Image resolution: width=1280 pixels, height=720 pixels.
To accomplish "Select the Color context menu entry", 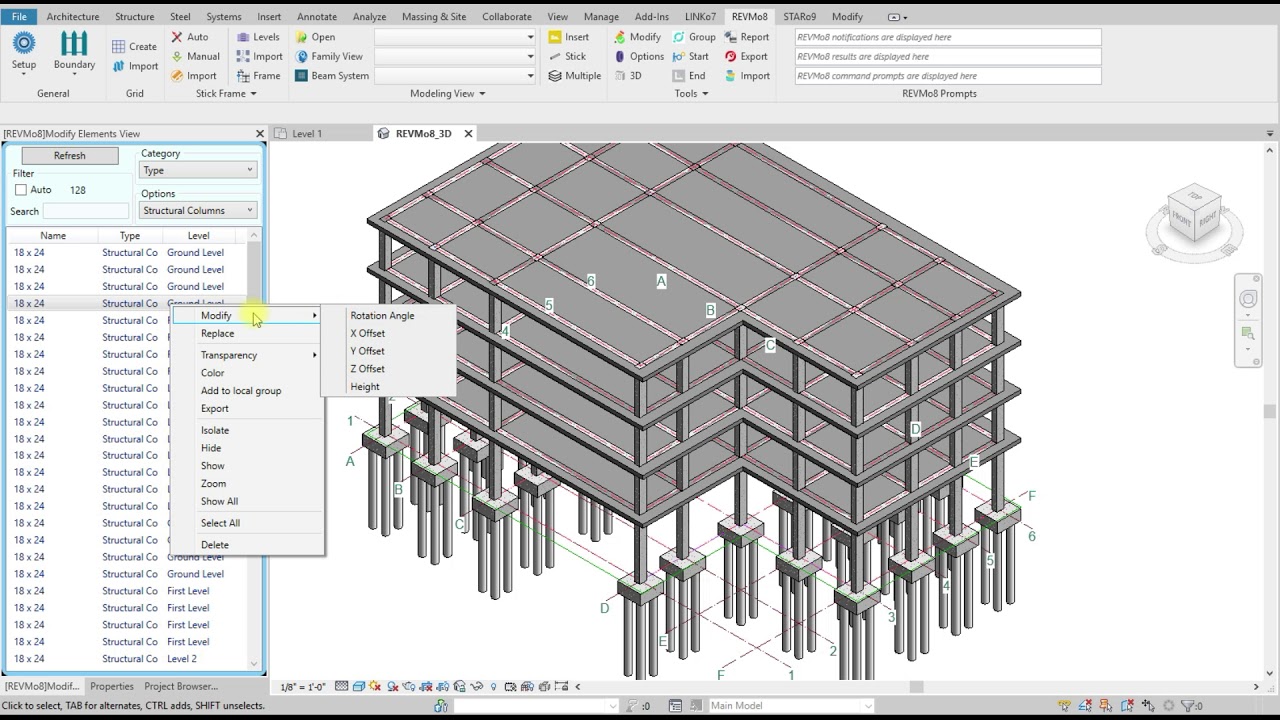I will click(213, 373).
